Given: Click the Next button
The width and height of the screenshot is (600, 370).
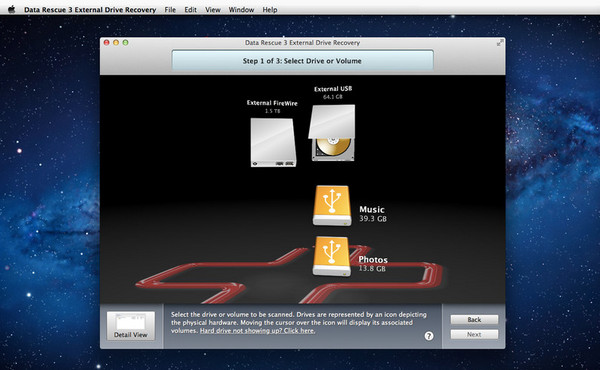Looking at the screenshot, I should pos(474,334).
